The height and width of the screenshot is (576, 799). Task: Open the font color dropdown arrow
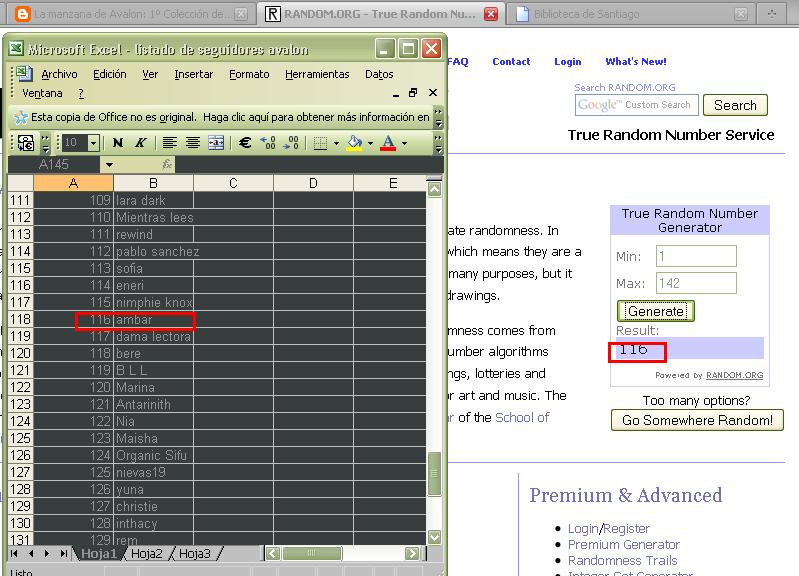[x=405, y=143]
